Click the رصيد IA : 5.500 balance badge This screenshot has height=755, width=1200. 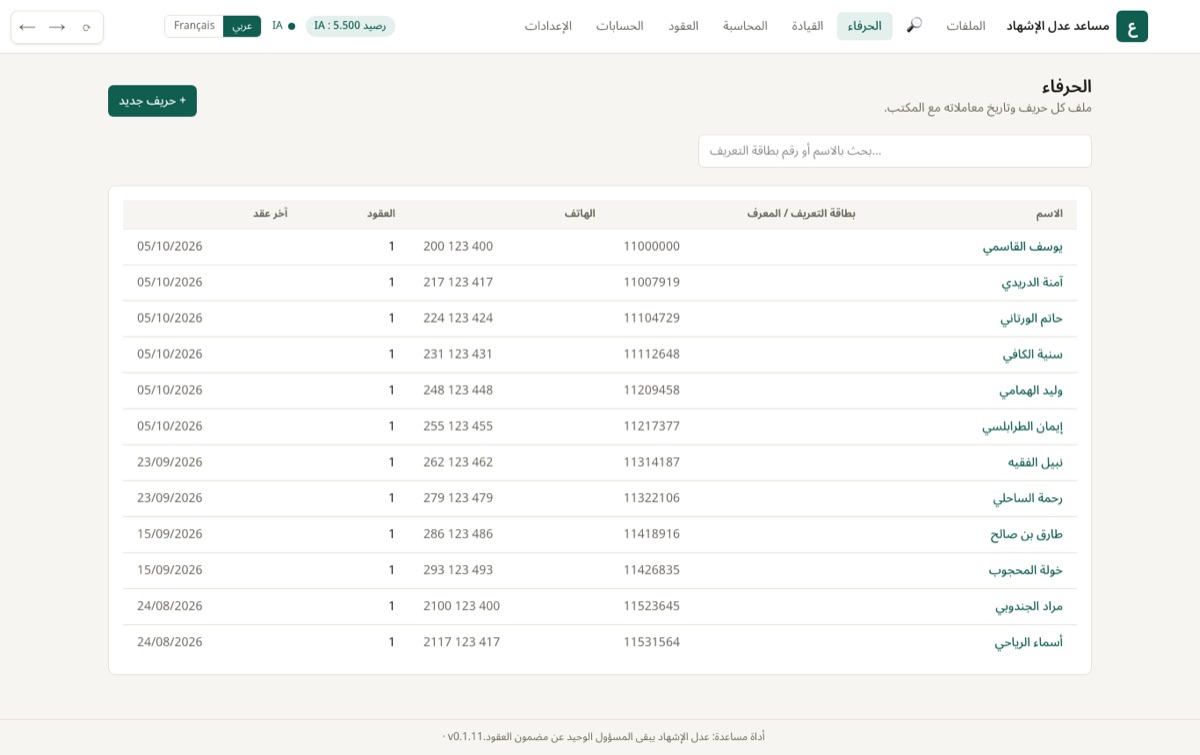[350, 26]
